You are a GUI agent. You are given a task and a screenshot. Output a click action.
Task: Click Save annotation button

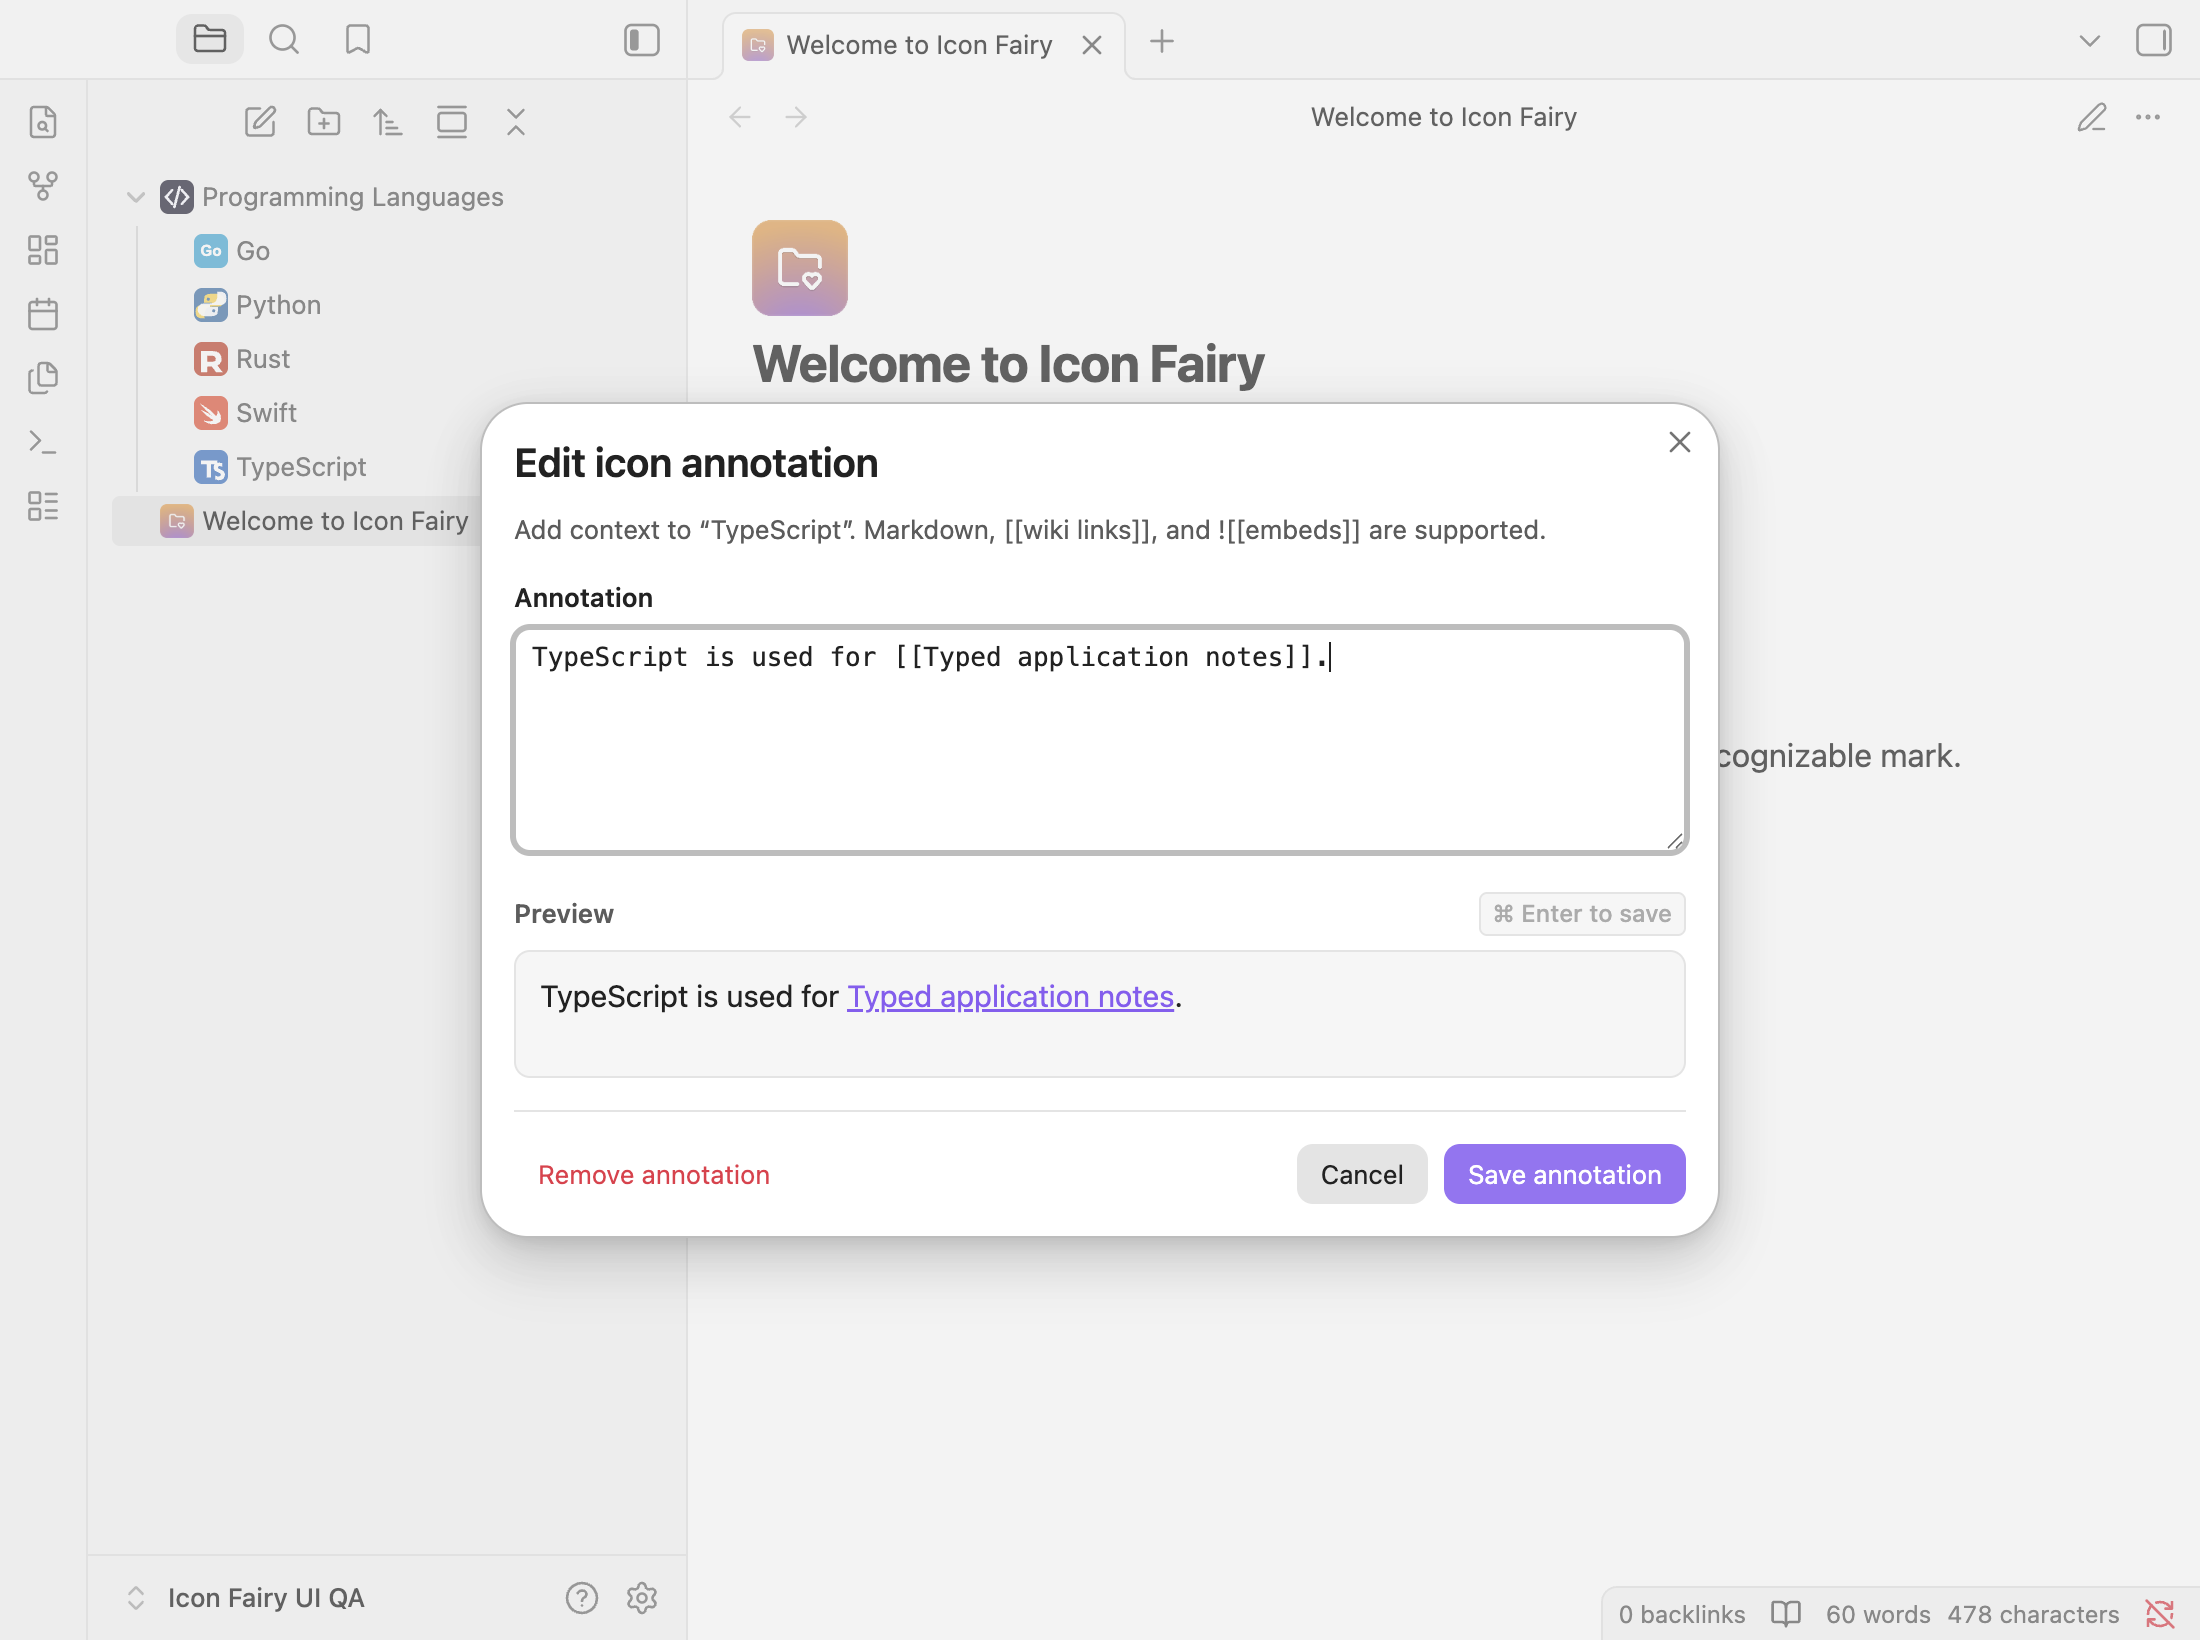[1565, 1175]
